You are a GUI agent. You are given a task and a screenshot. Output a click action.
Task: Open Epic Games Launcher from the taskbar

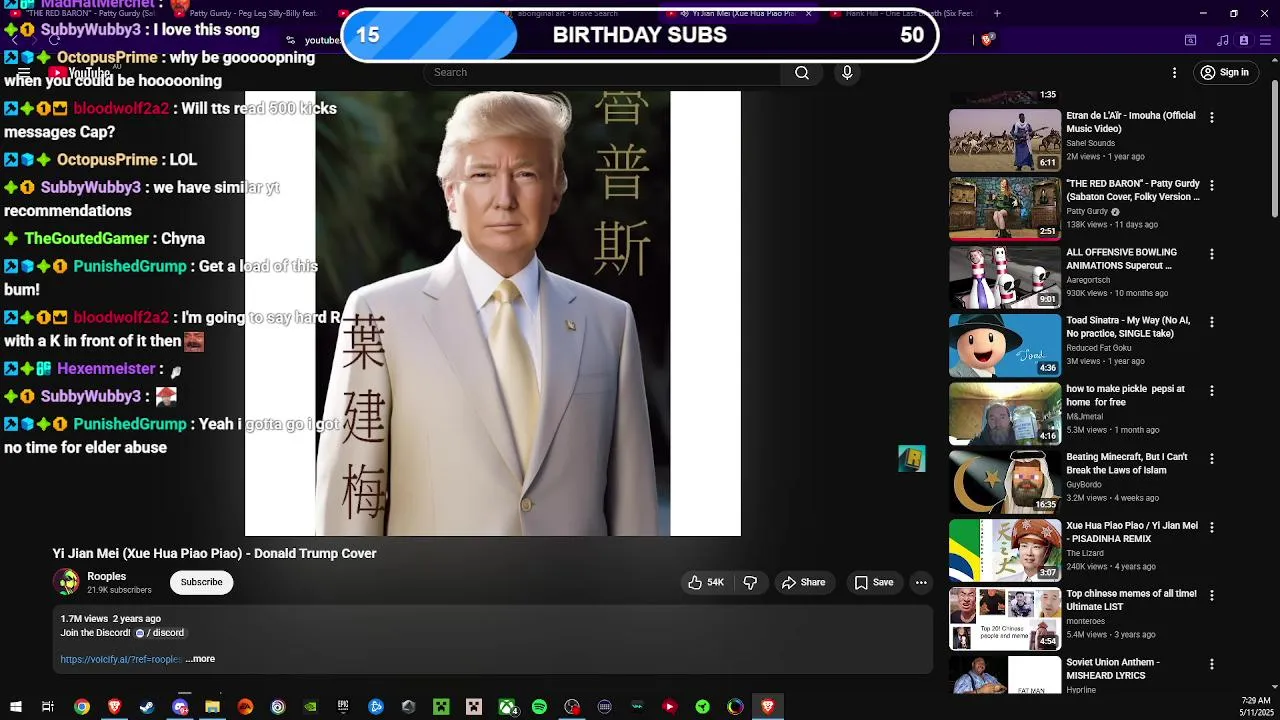[x=343, y=707]
